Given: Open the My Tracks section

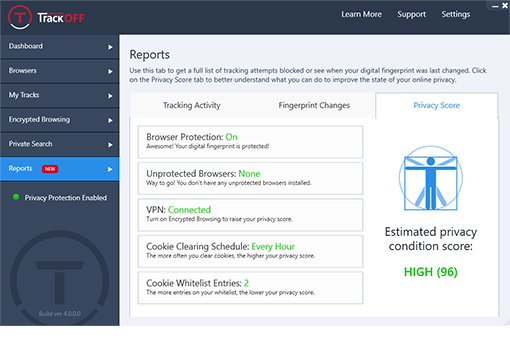Looking at the screenshot, I should point(60,95).
